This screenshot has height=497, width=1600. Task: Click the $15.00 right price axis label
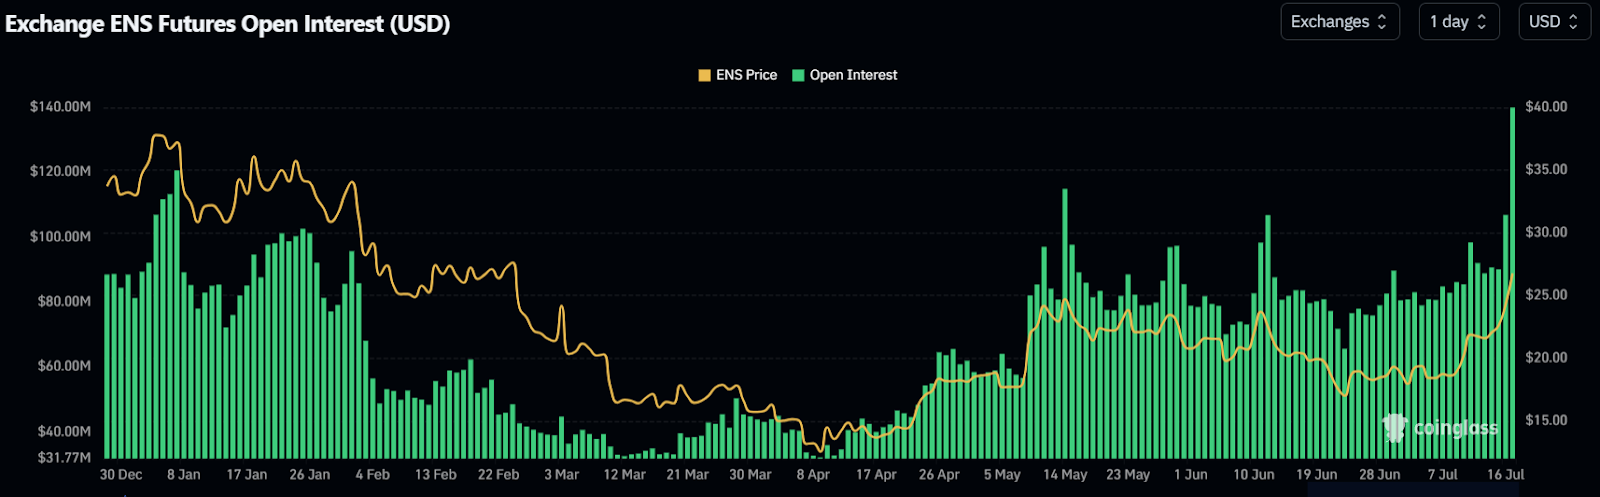(1547, 420)
